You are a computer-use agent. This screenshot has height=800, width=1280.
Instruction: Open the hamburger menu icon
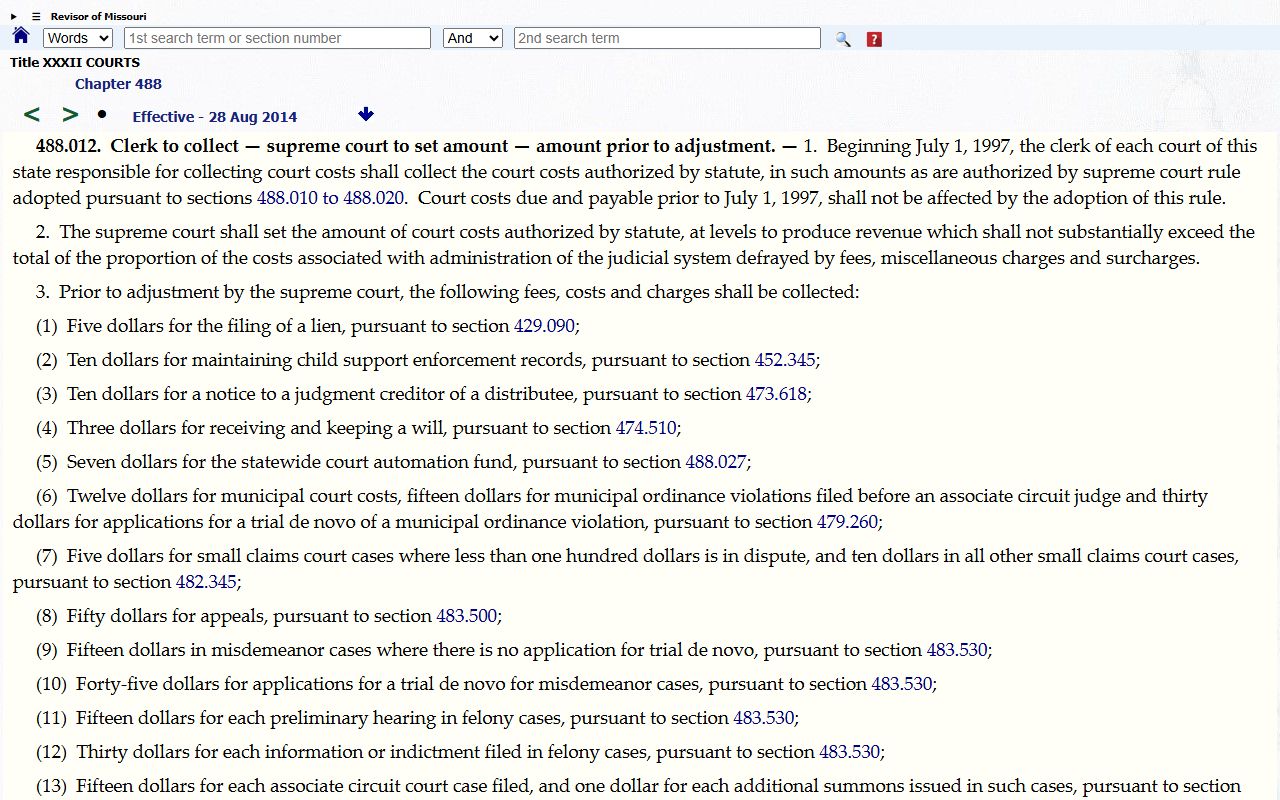click(x=36, y=16)
